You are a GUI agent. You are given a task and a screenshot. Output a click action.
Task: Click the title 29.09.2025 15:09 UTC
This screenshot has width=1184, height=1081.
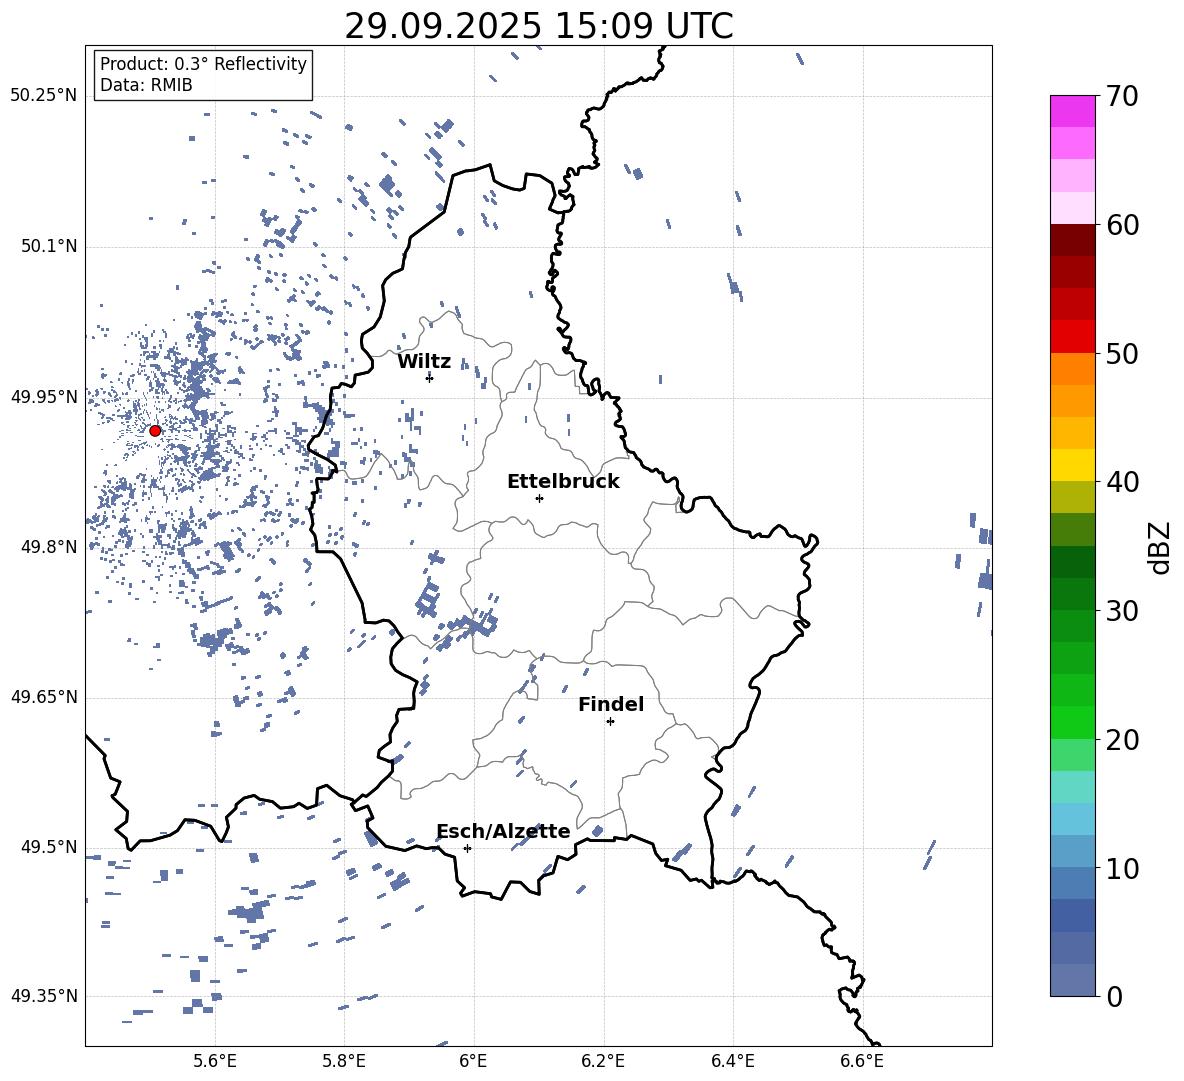pos(539,26)
